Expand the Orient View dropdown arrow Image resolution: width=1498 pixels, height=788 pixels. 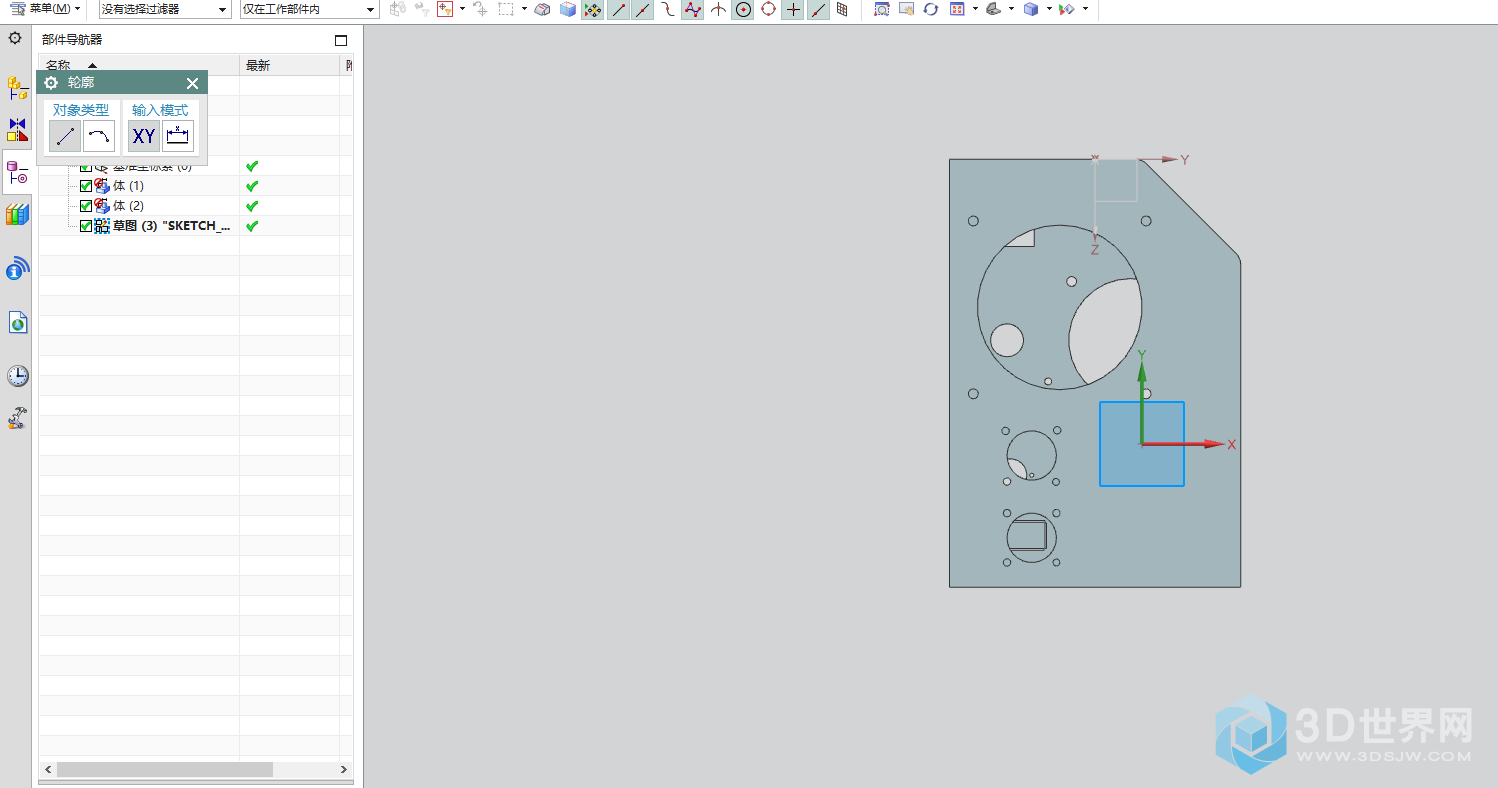pos(974,9)
